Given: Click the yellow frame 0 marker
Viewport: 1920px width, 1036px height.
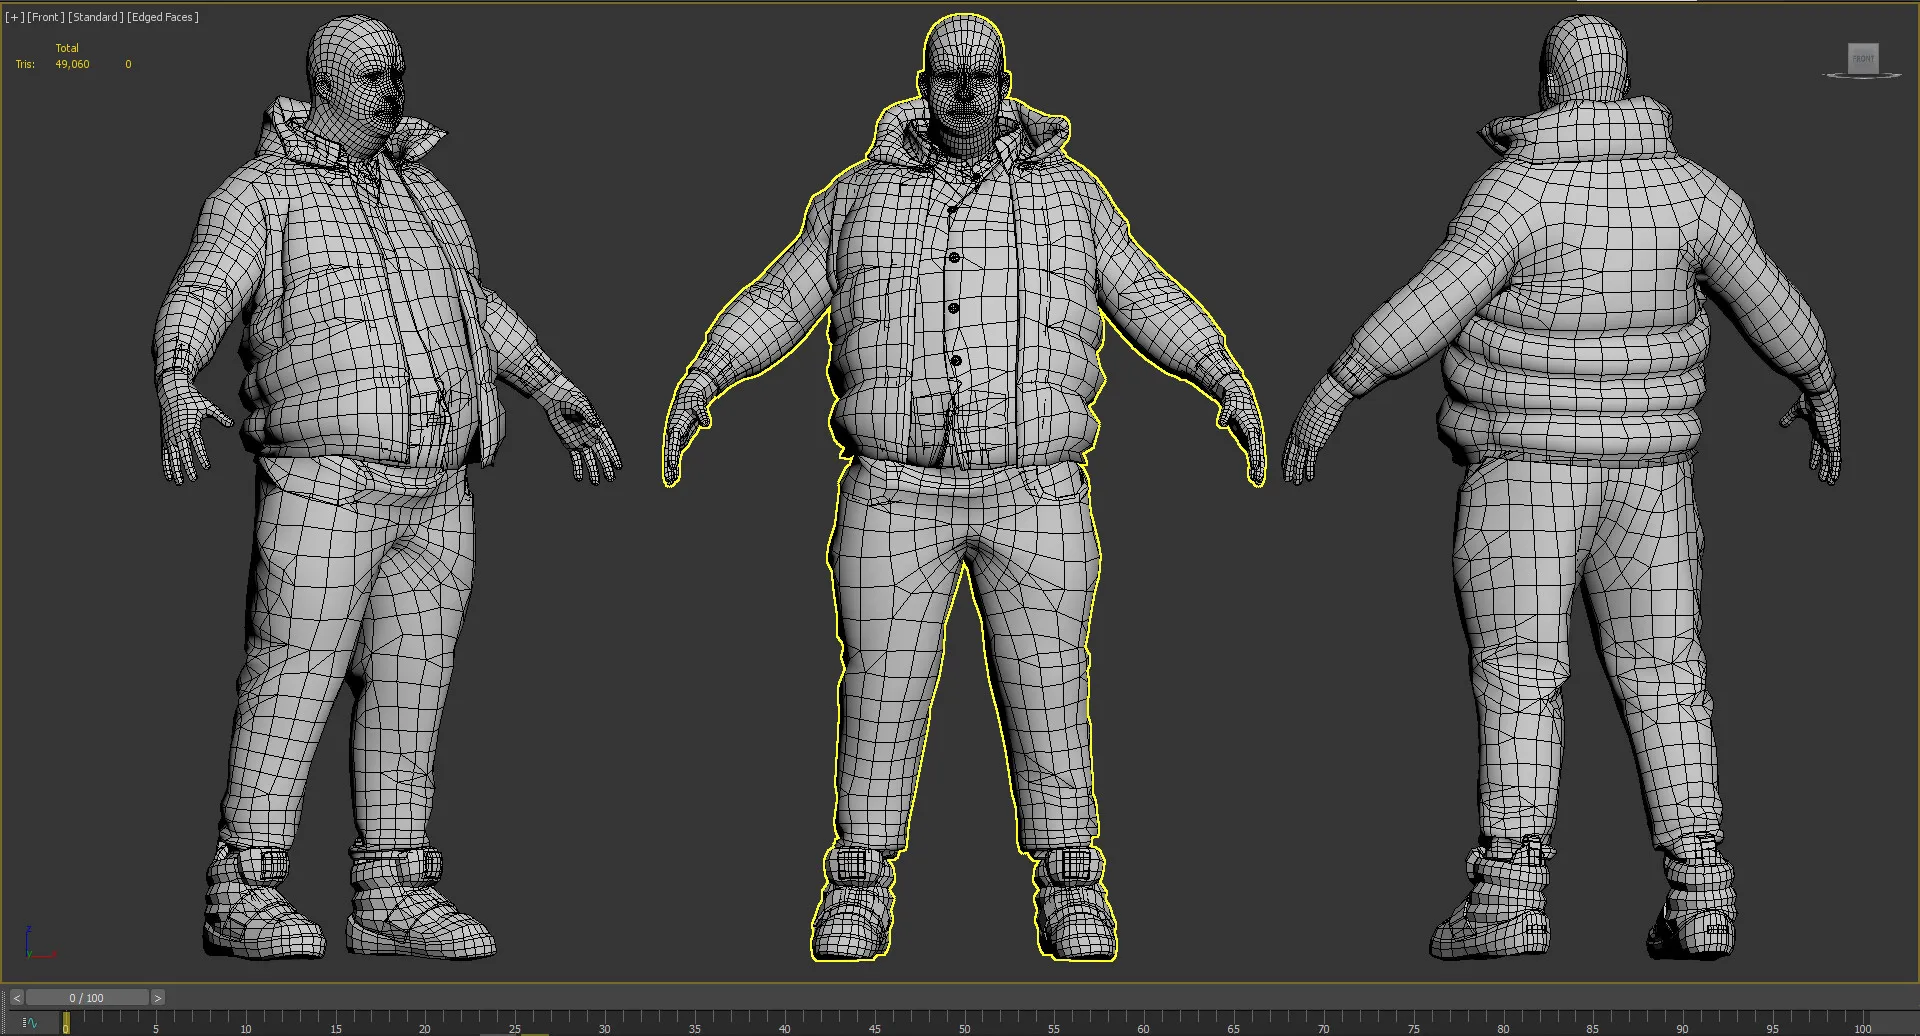Looking at the screenshot, I should pos(66,1022).
